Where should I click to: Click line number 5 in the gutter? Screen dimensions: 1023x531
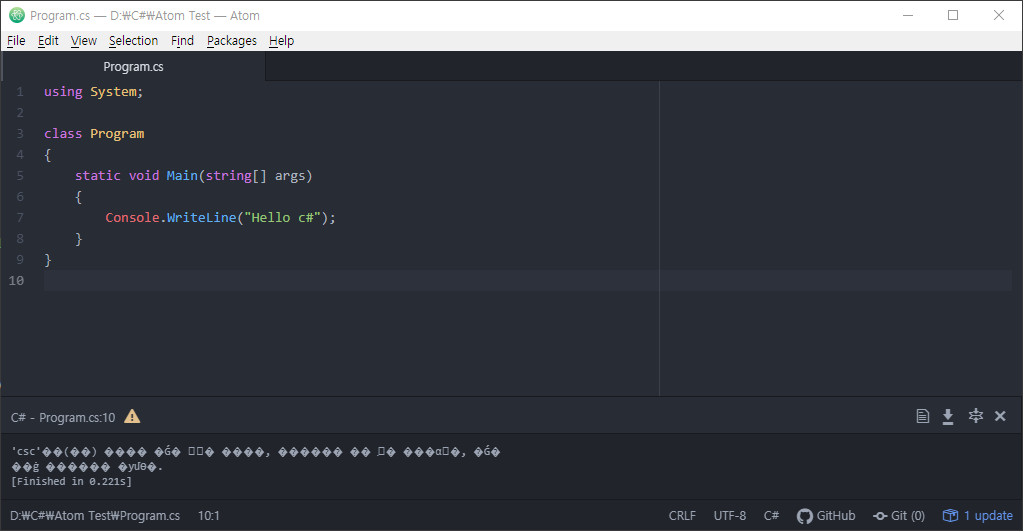click(20, 175)
